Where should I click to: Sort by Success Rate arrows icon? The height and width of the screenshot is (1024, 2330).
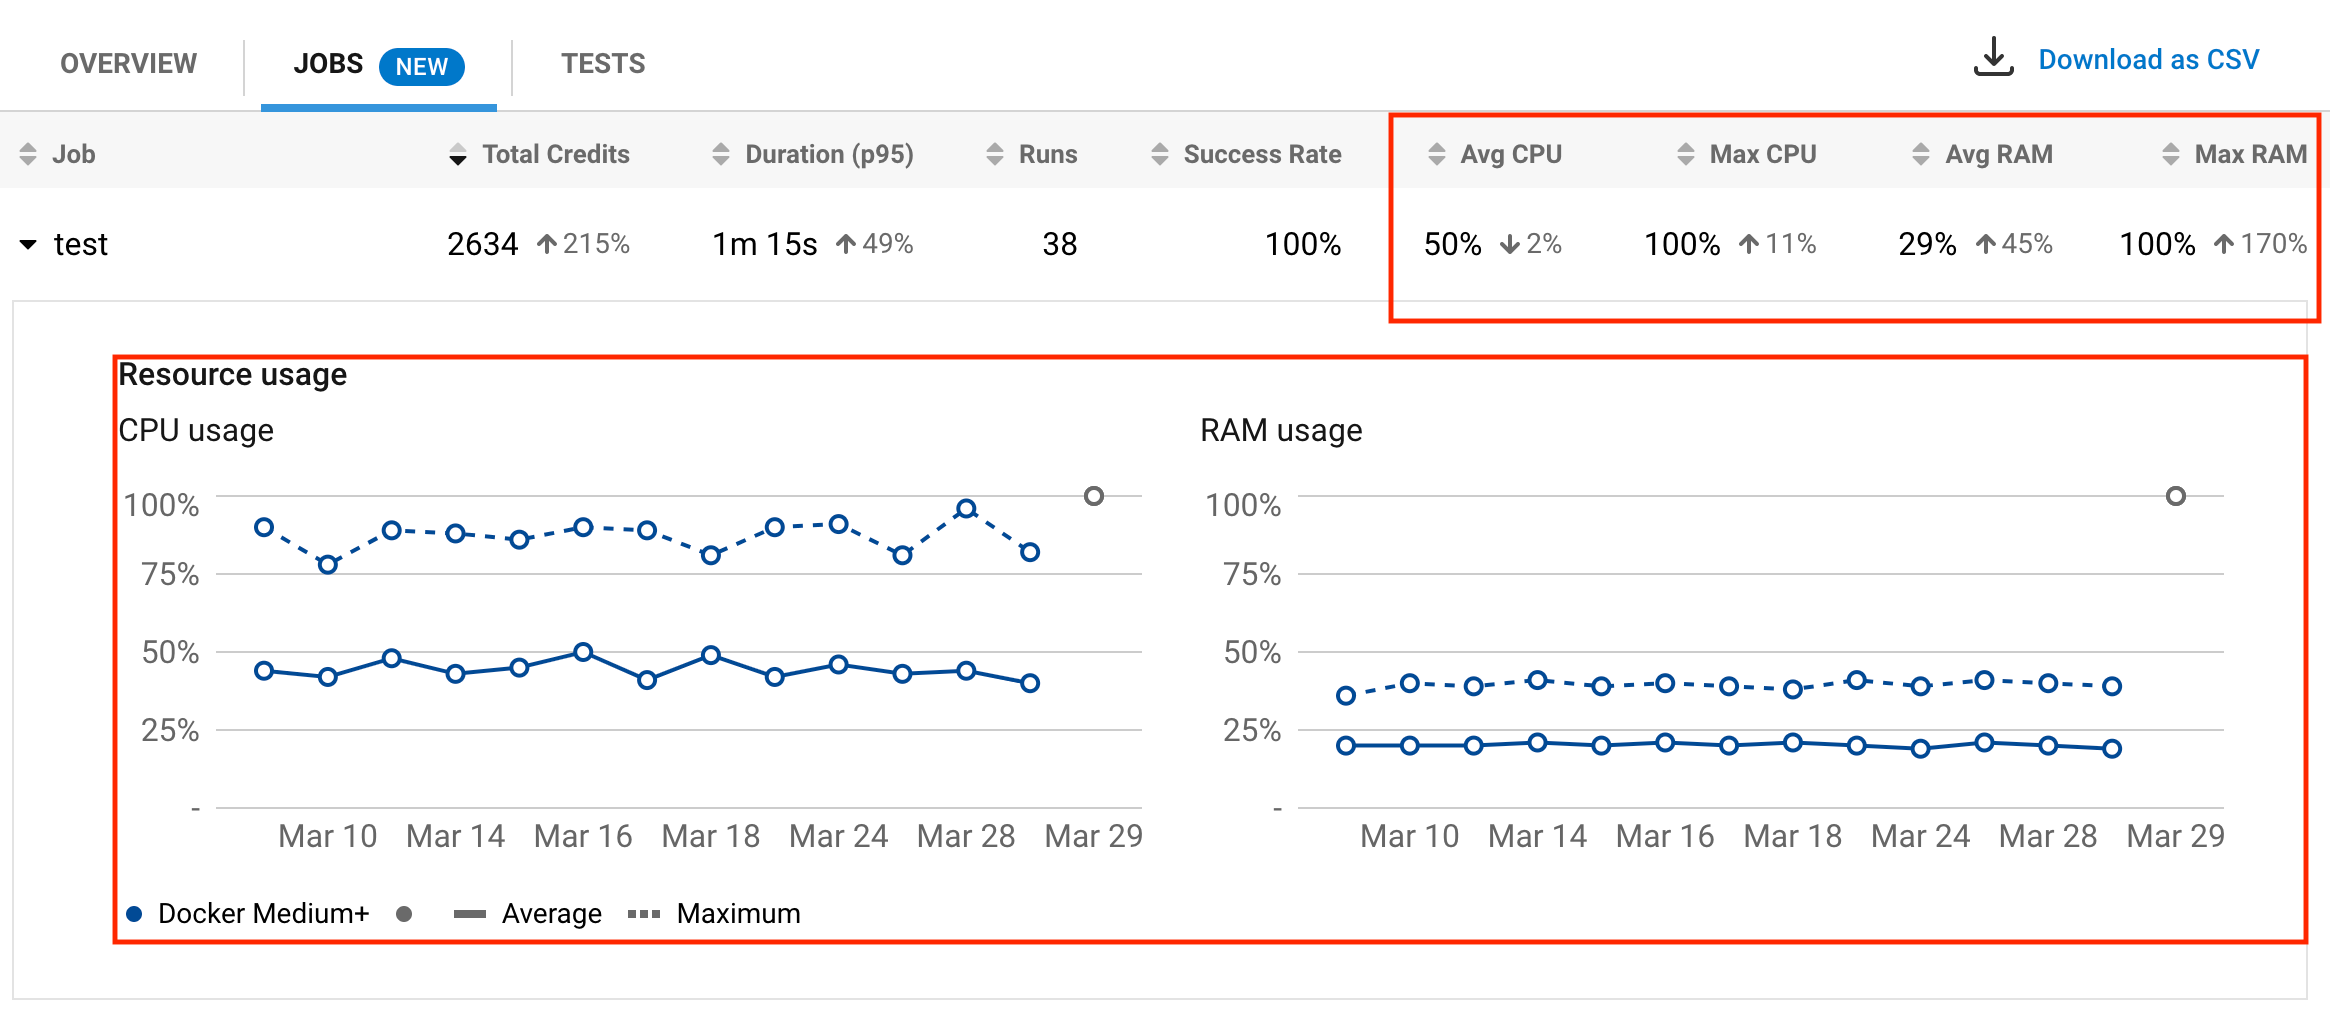click(x=1160, y=154)
